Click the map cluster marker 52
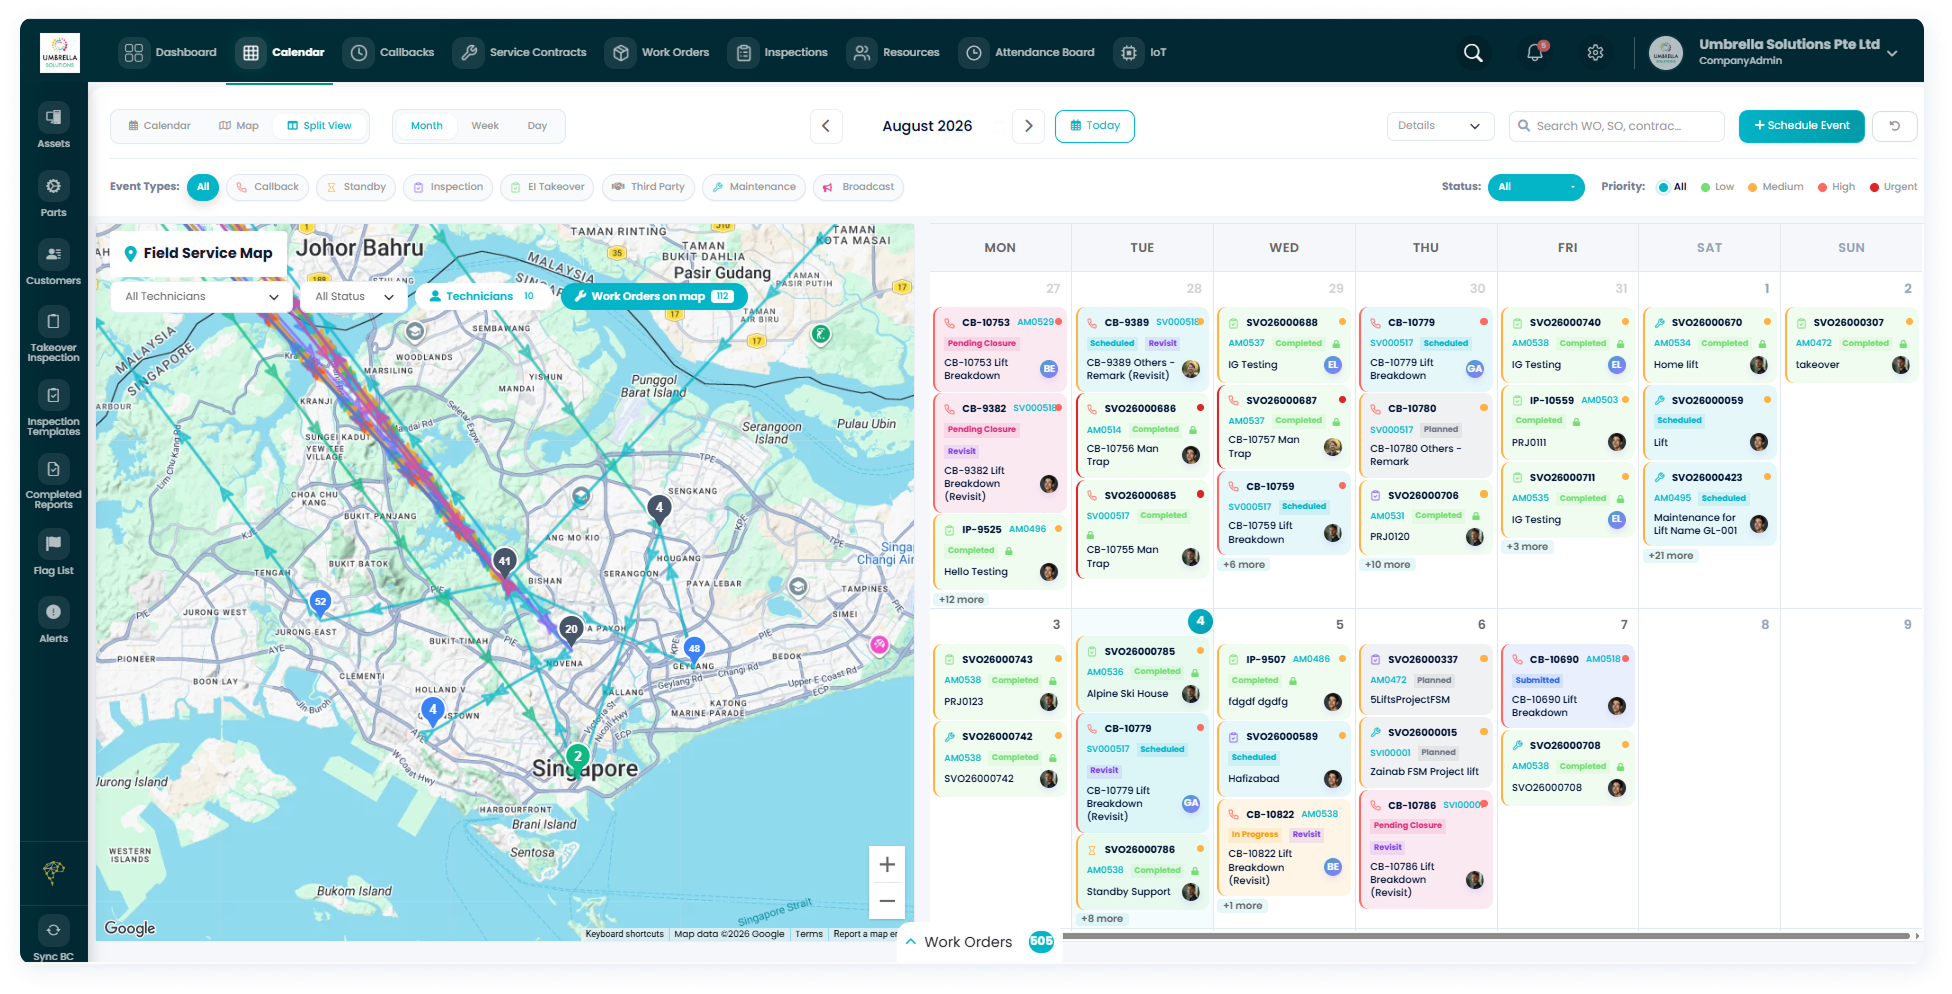 pyautogui.click(x=320, y=601)
